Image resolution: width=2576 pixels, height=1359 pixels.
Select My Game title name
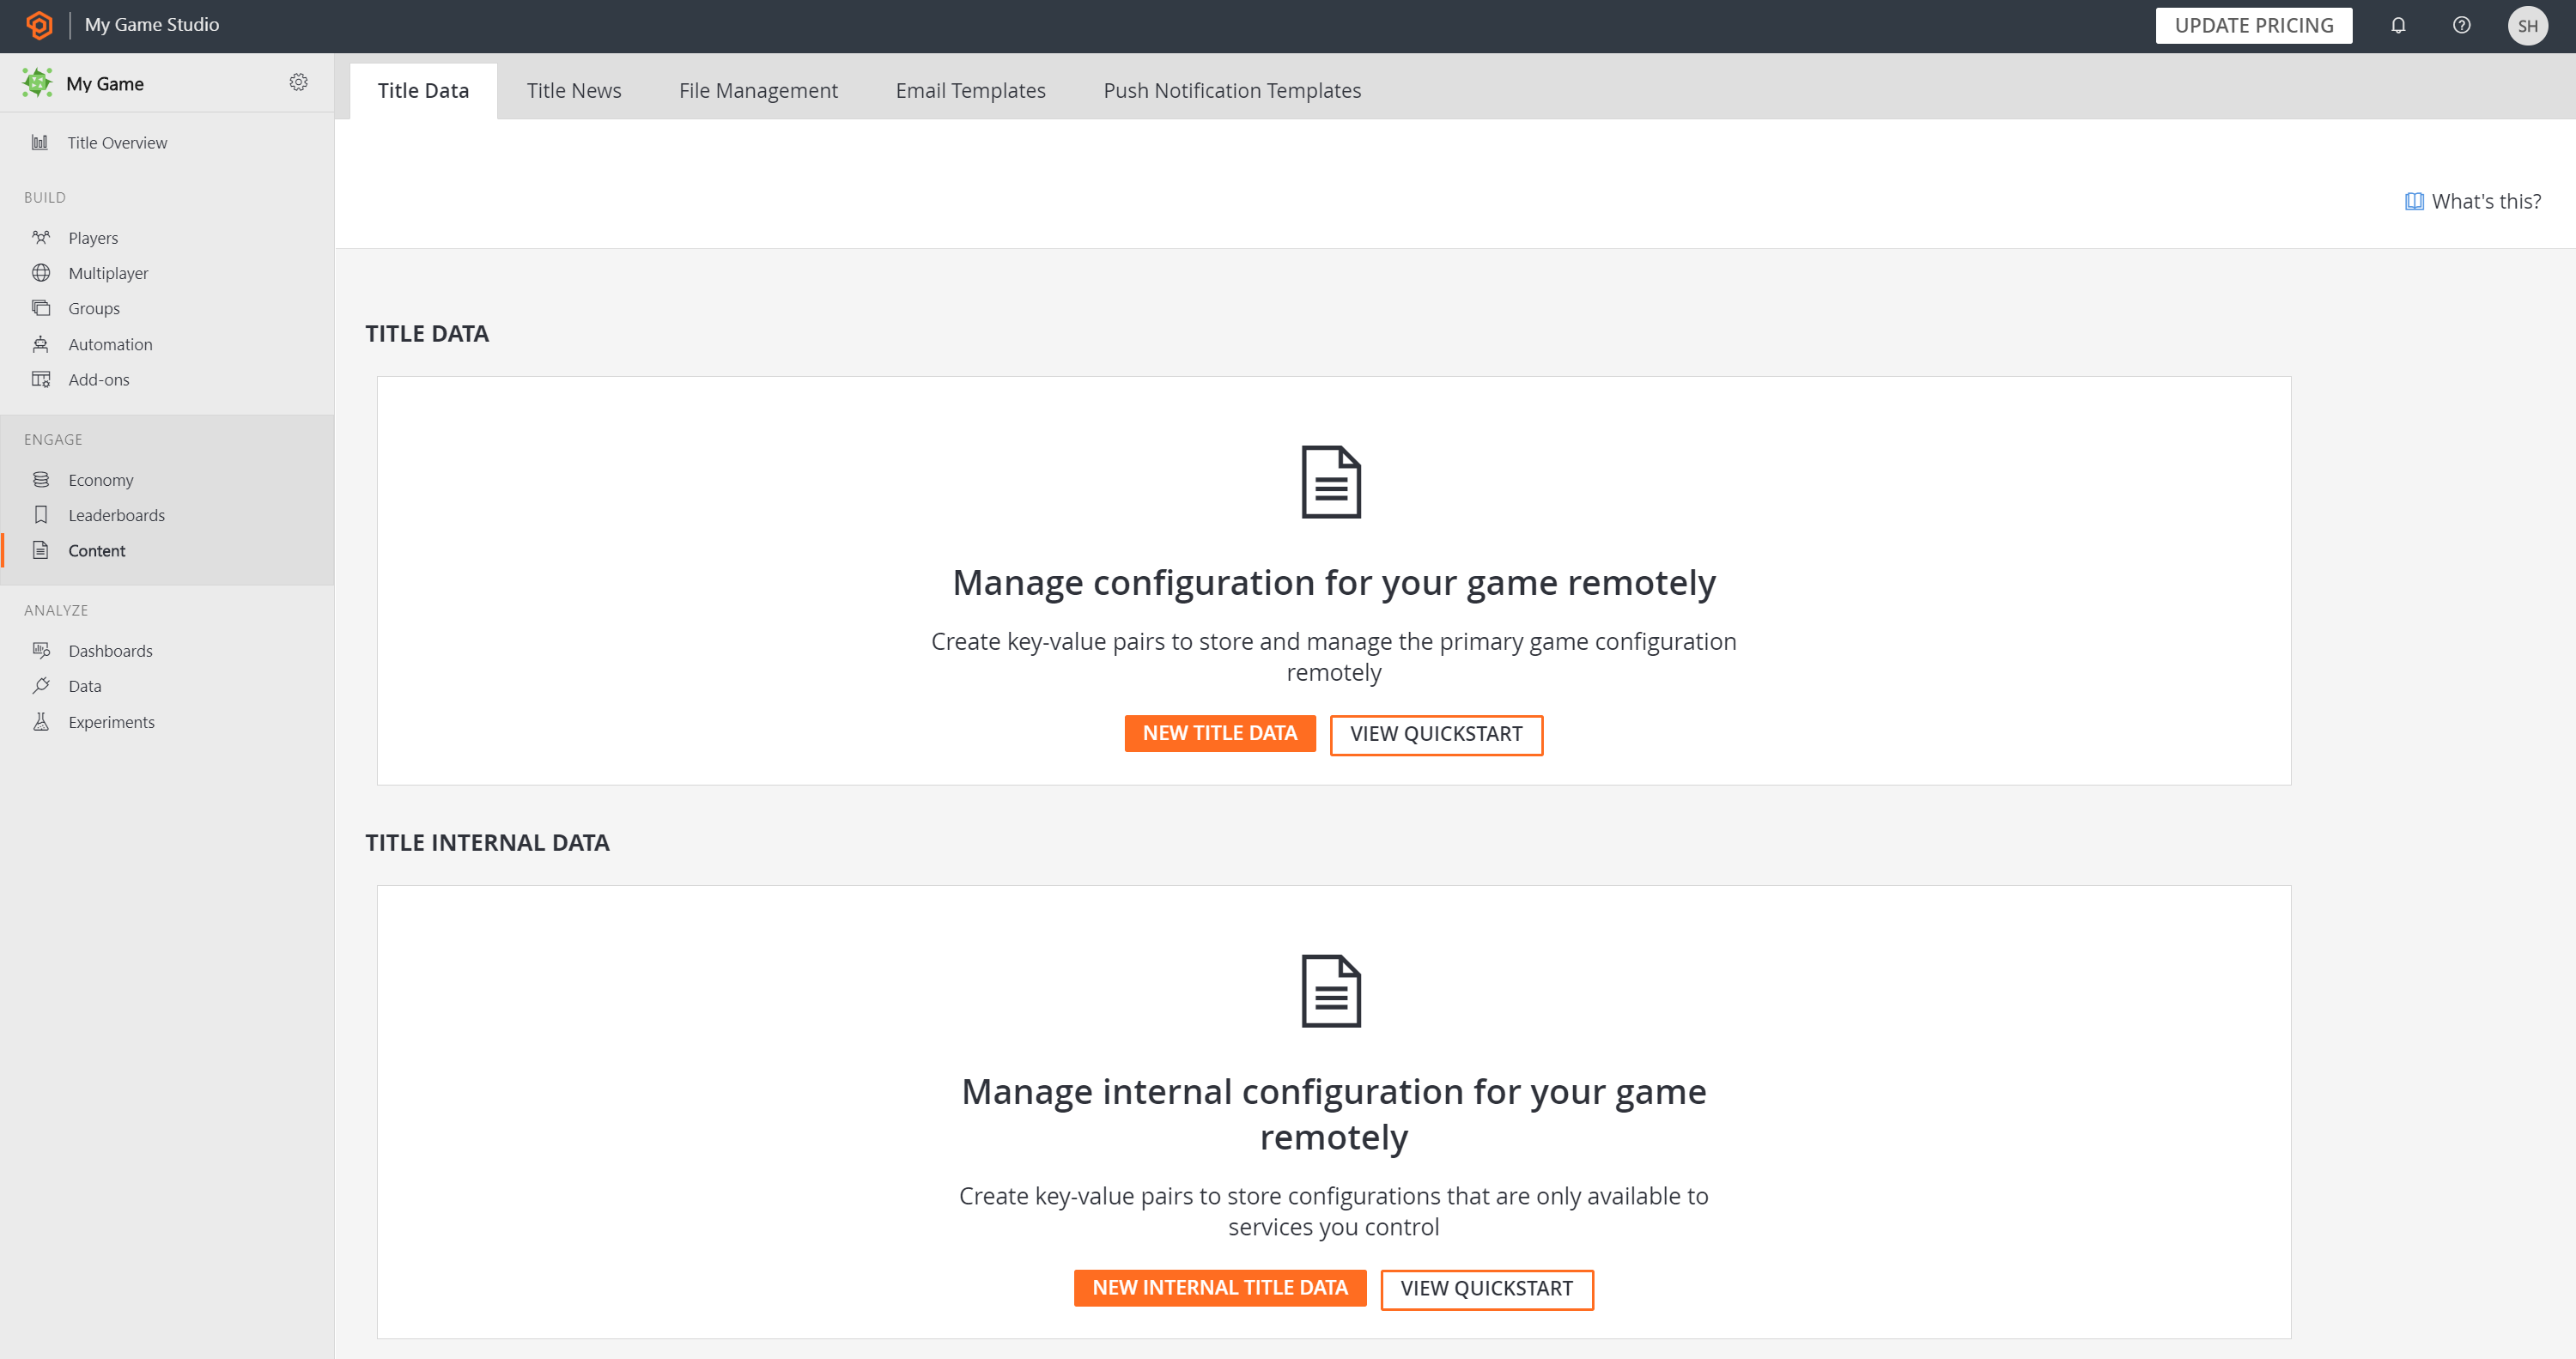click(x=105, y=84)
